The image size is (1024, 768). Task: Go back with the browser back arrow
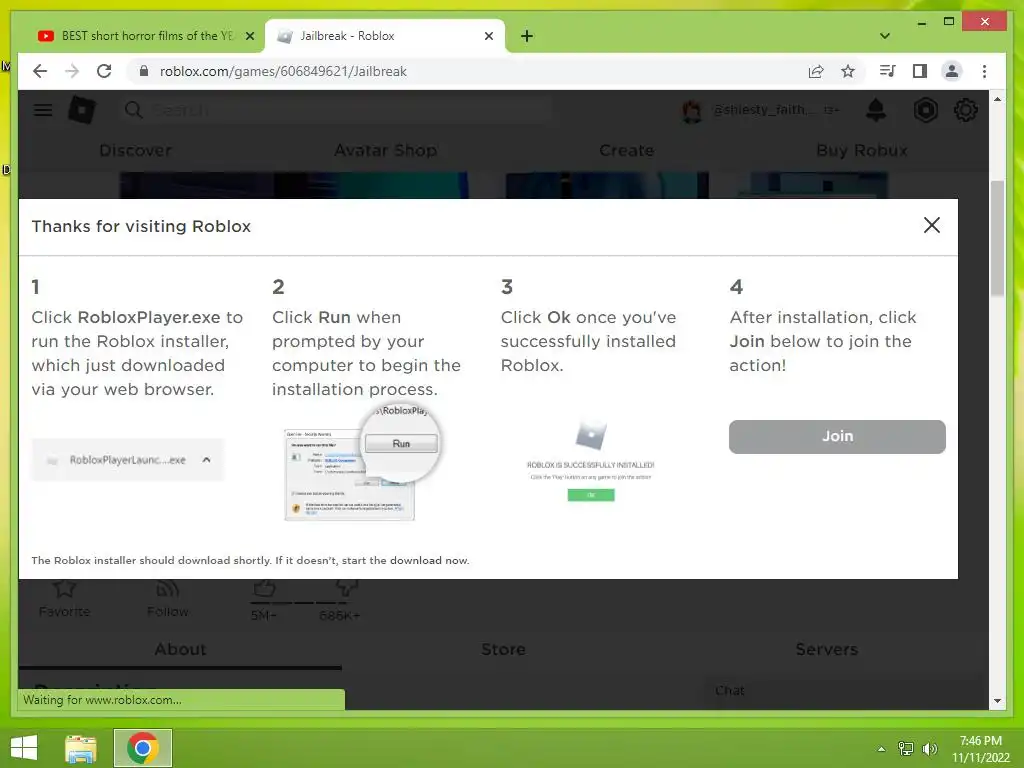(40, 71)
